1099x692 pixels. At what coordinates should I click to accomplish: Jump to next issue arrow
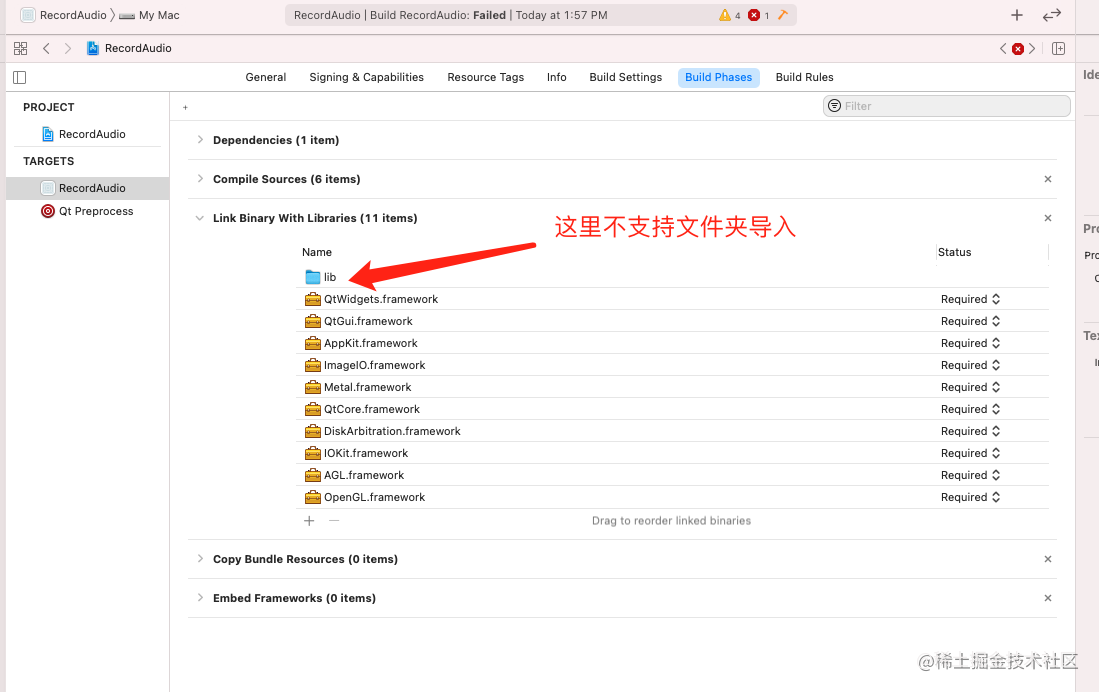click(x=1032, y=48)
